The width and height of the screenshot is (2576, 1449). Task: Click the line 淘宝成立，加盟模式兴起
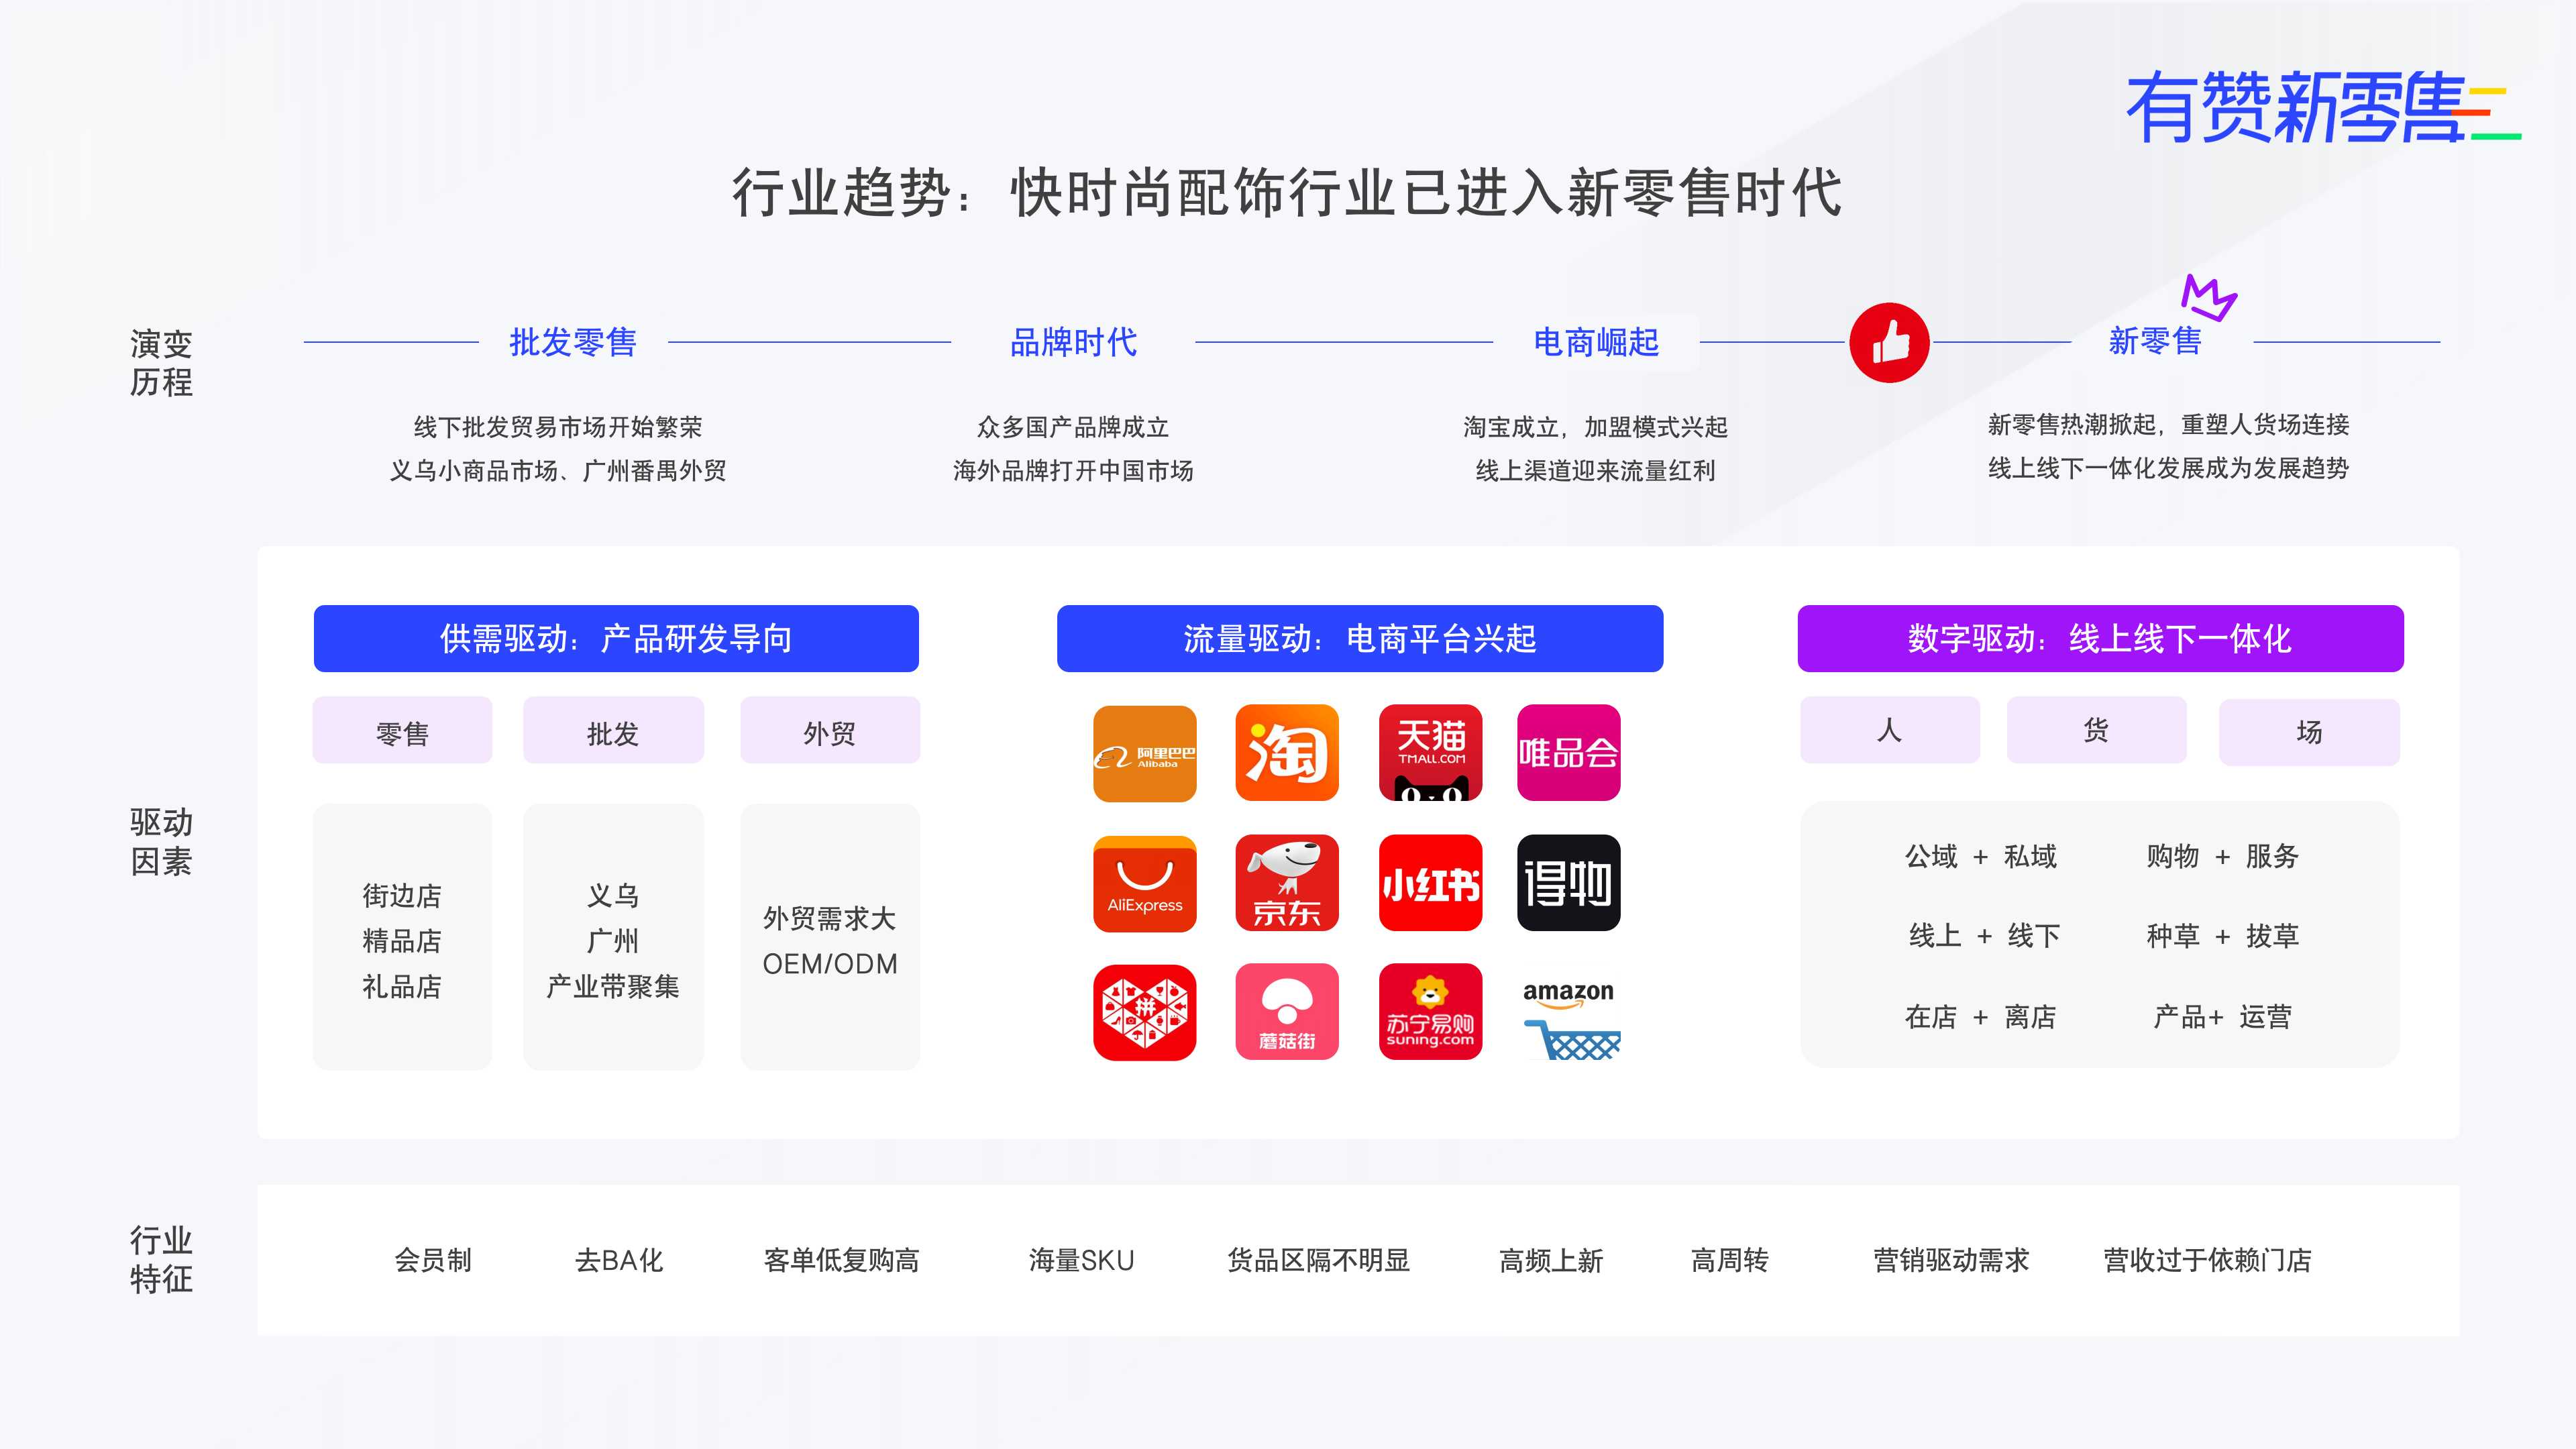click(x=1596, y=427)
